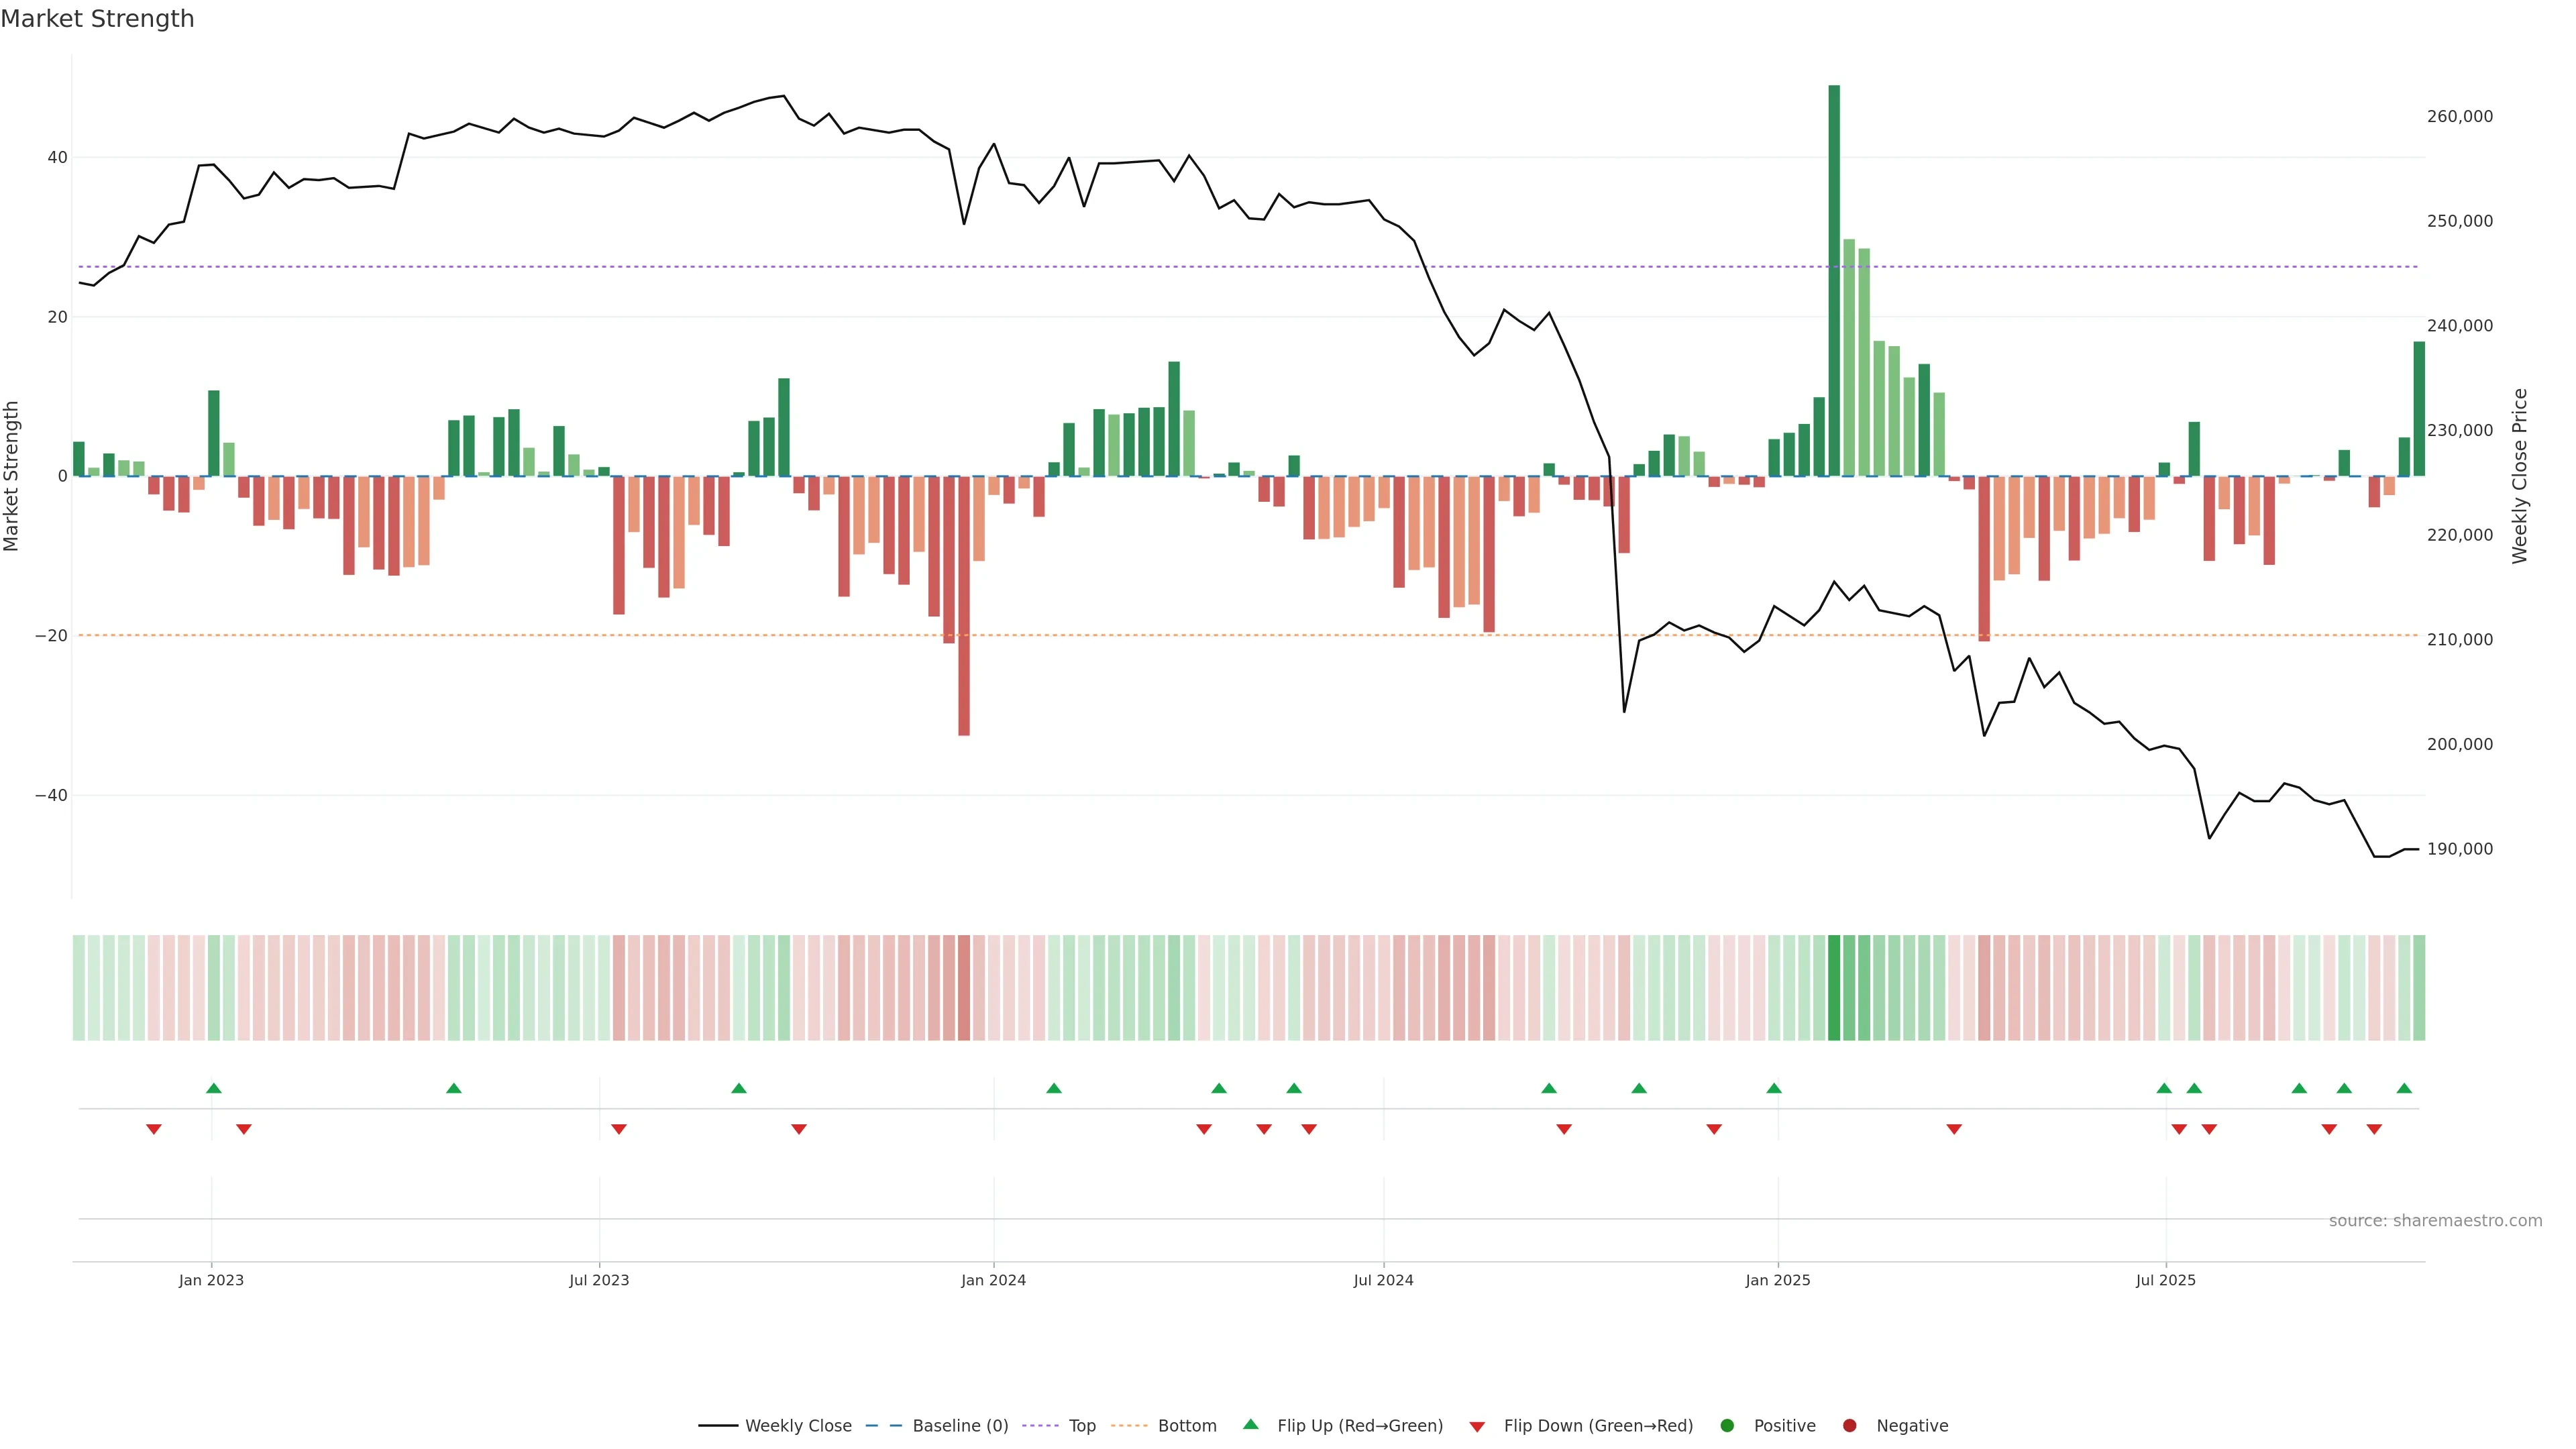Image resolution: width=2576 pixels, height=1449 pixels.
Task: Click the deepest red bar before Jan 2024
Action: point(964,605)
